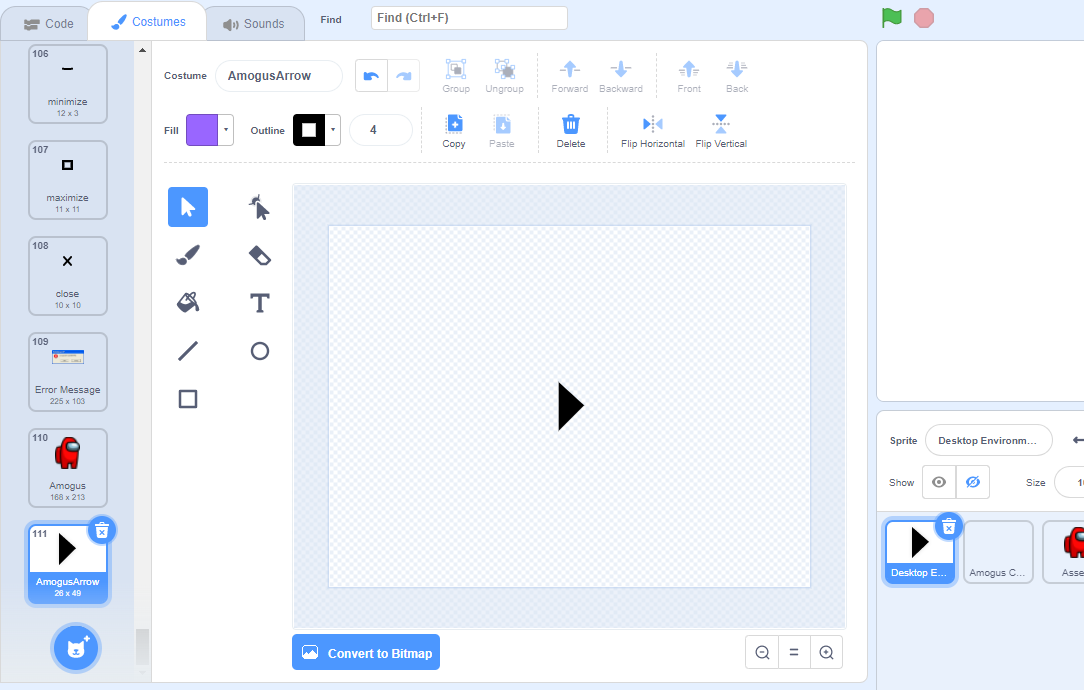Select the Brush tool
The height and width of the screenshot is (690, 1084).
(x=187, y=255)
